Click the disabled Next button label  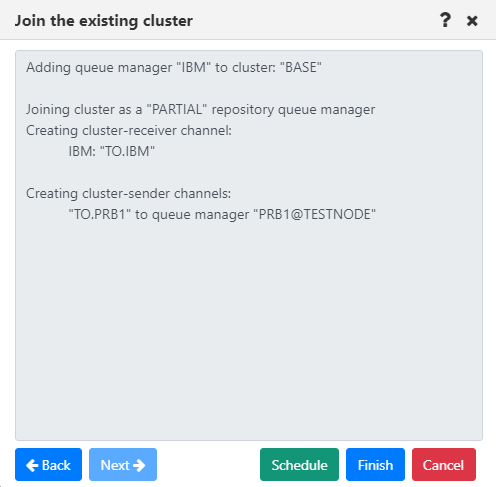(115, 465)
